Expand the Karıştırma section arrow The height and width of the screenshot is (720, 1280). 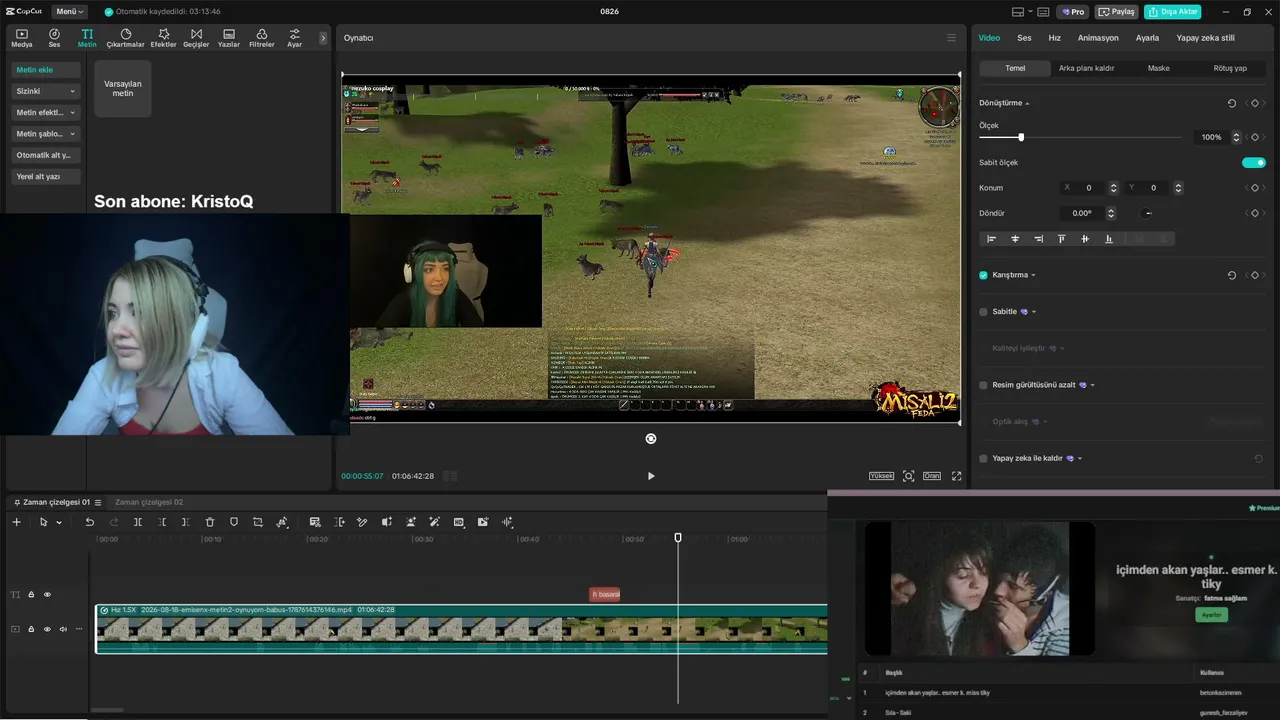[1033, 275]
